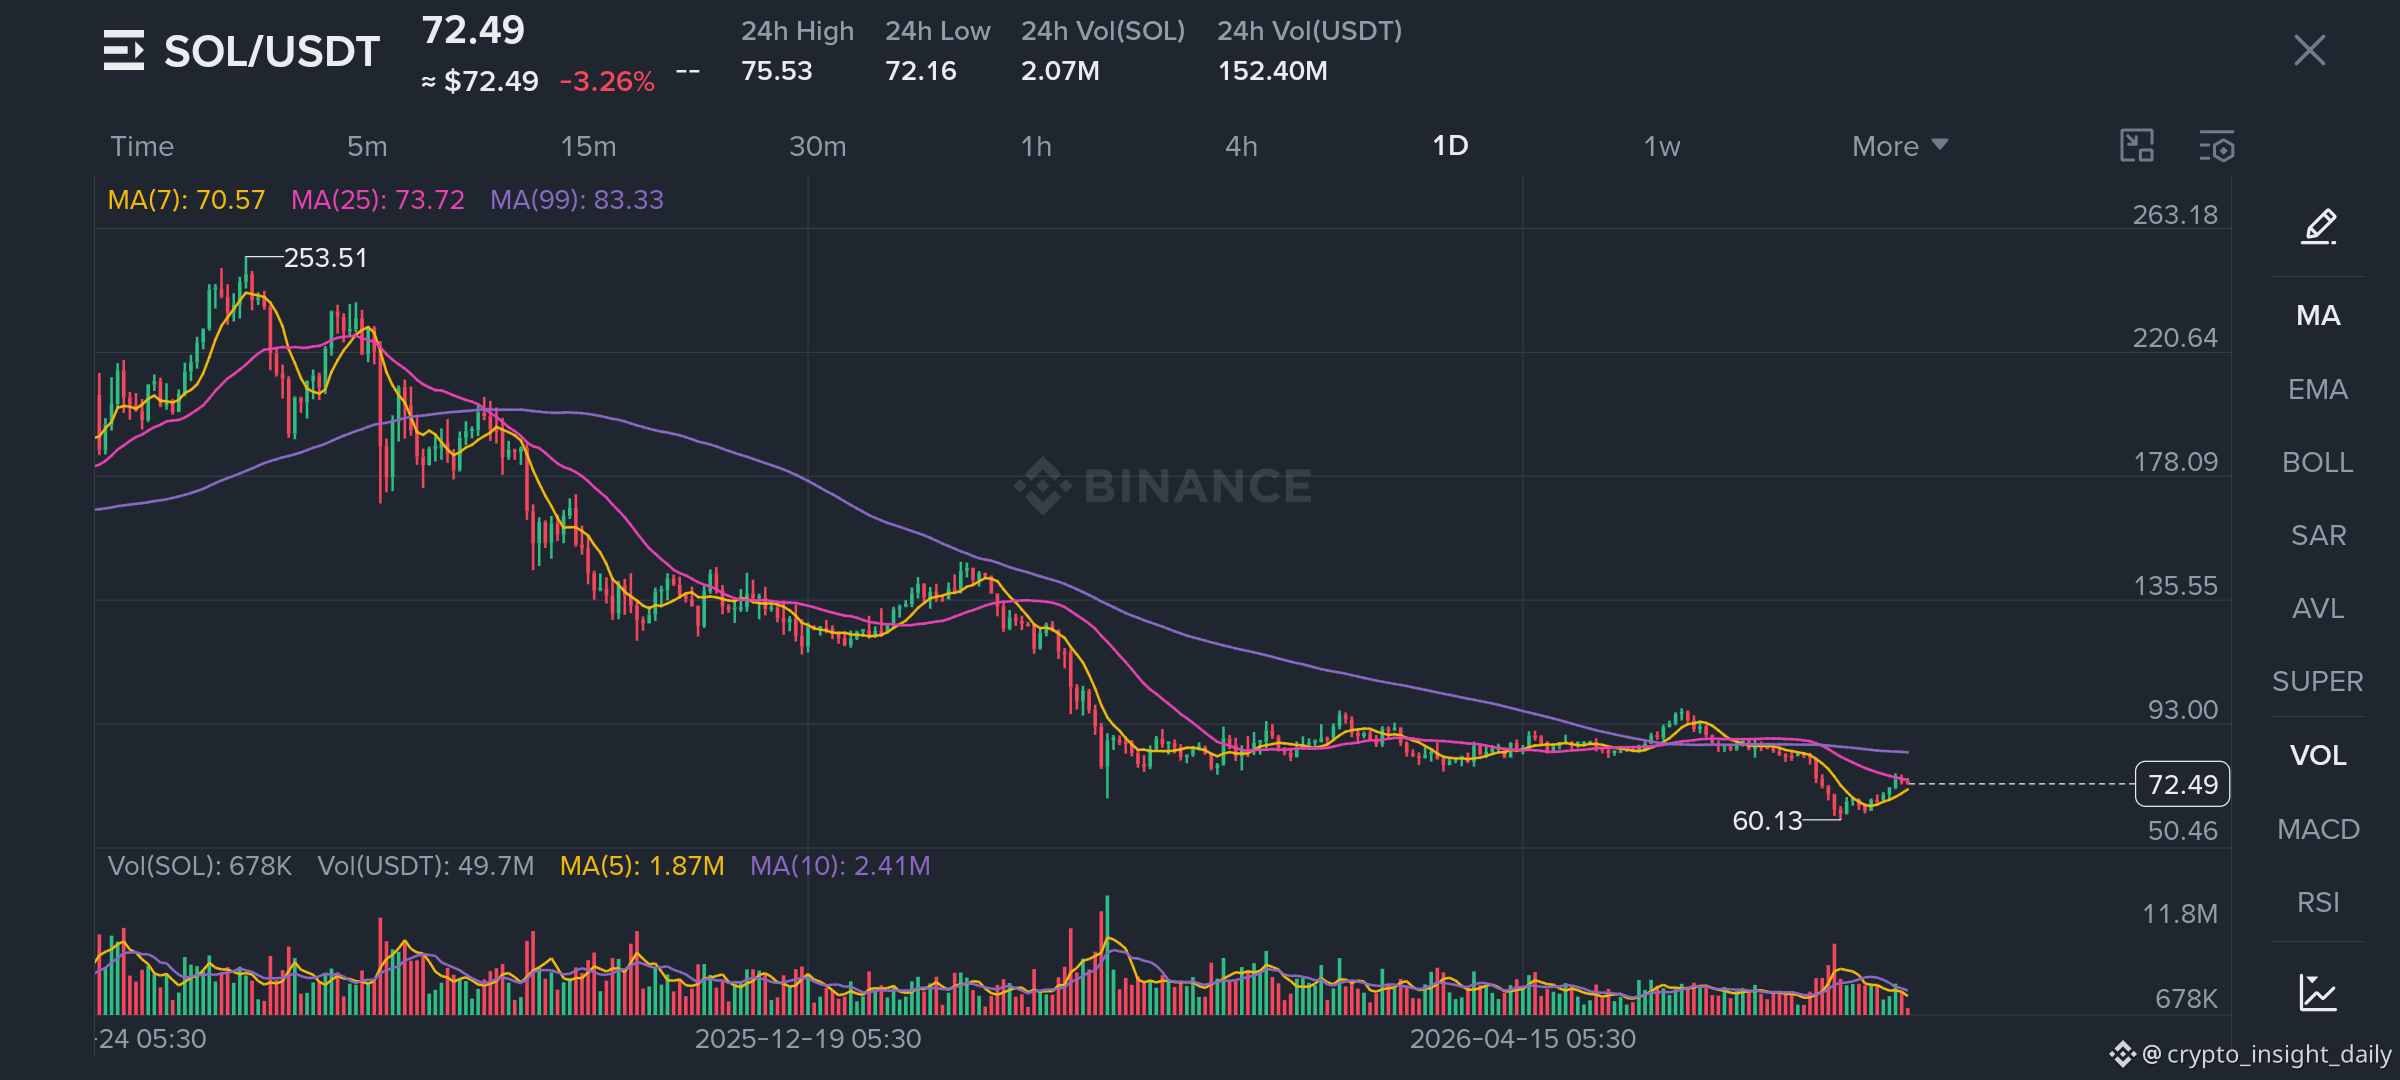This screenshot has width=2400, height=1080.
Task: Click the 253.51 high price marker
Action: (325, 258)
